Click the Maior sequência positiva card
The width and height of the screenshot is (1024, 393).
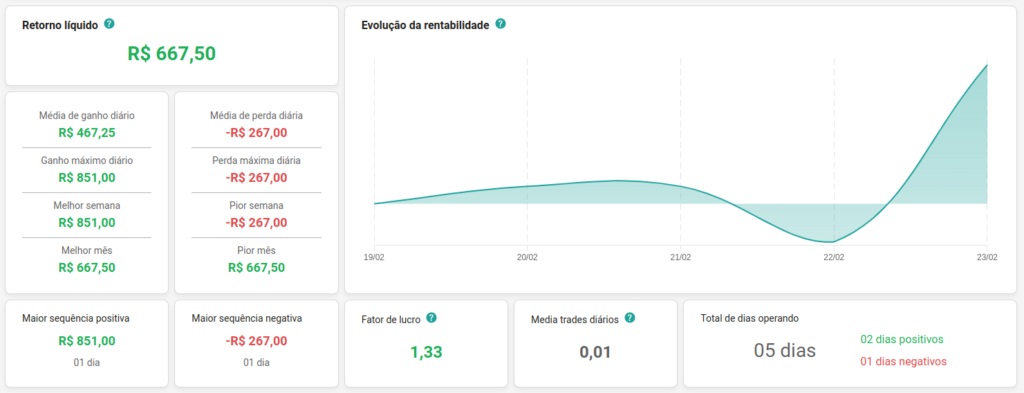coord(87,343)
